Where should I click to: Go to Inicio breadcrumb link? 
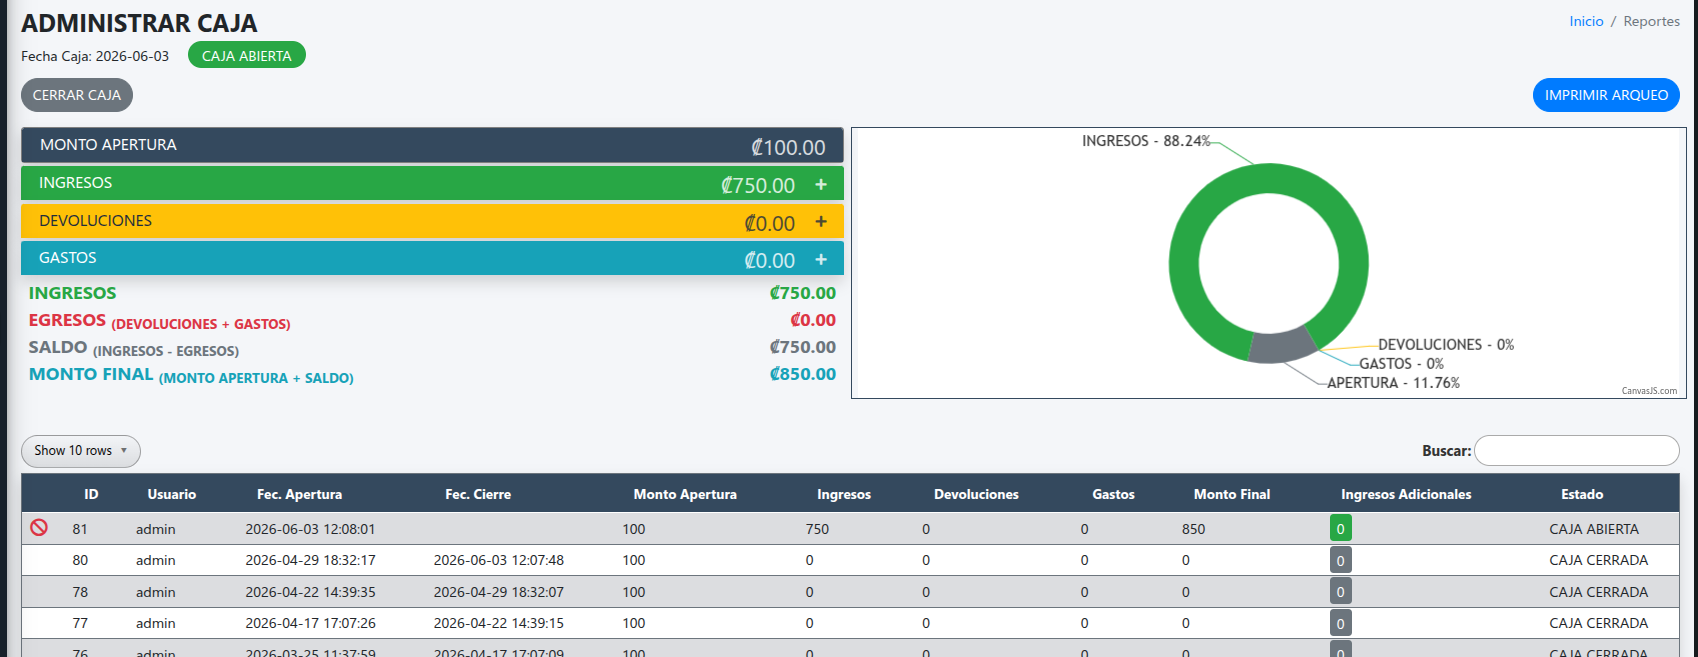[x=1586, y=21]
